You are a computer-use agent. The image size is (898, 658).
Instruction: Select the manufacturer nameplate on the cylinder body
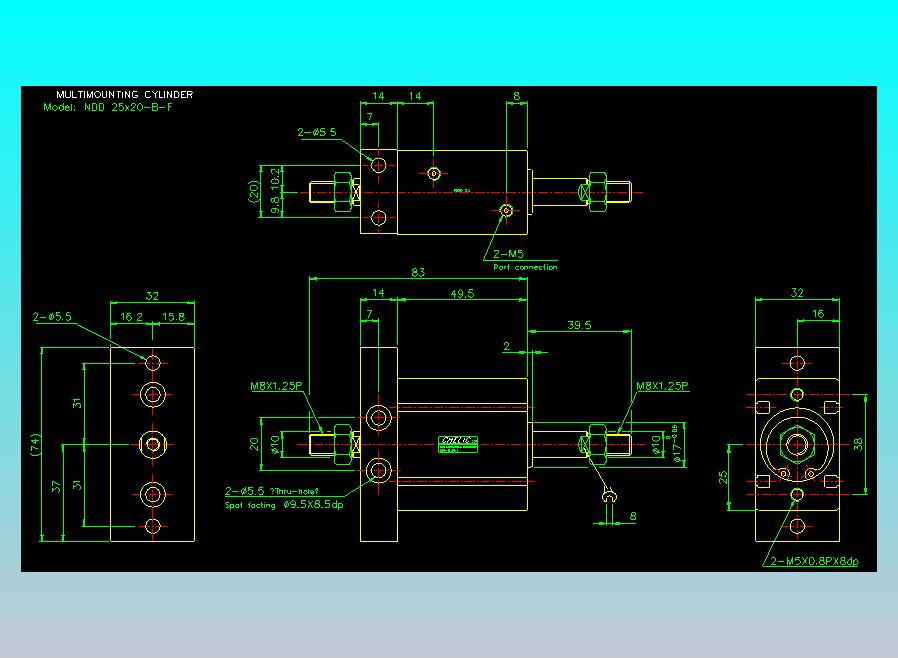click(458, 444)
